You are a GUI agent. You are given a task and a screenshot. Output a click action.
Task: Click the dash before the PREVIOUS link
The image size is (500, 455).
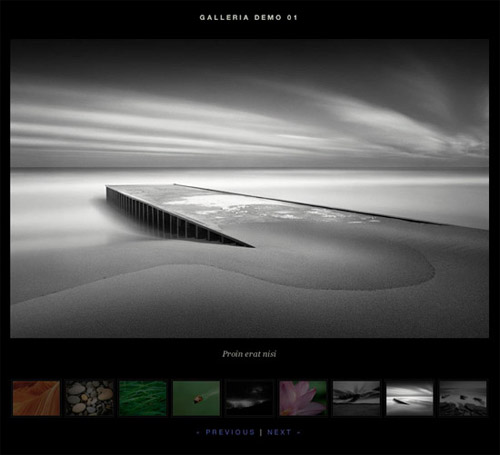click(199, 433)
